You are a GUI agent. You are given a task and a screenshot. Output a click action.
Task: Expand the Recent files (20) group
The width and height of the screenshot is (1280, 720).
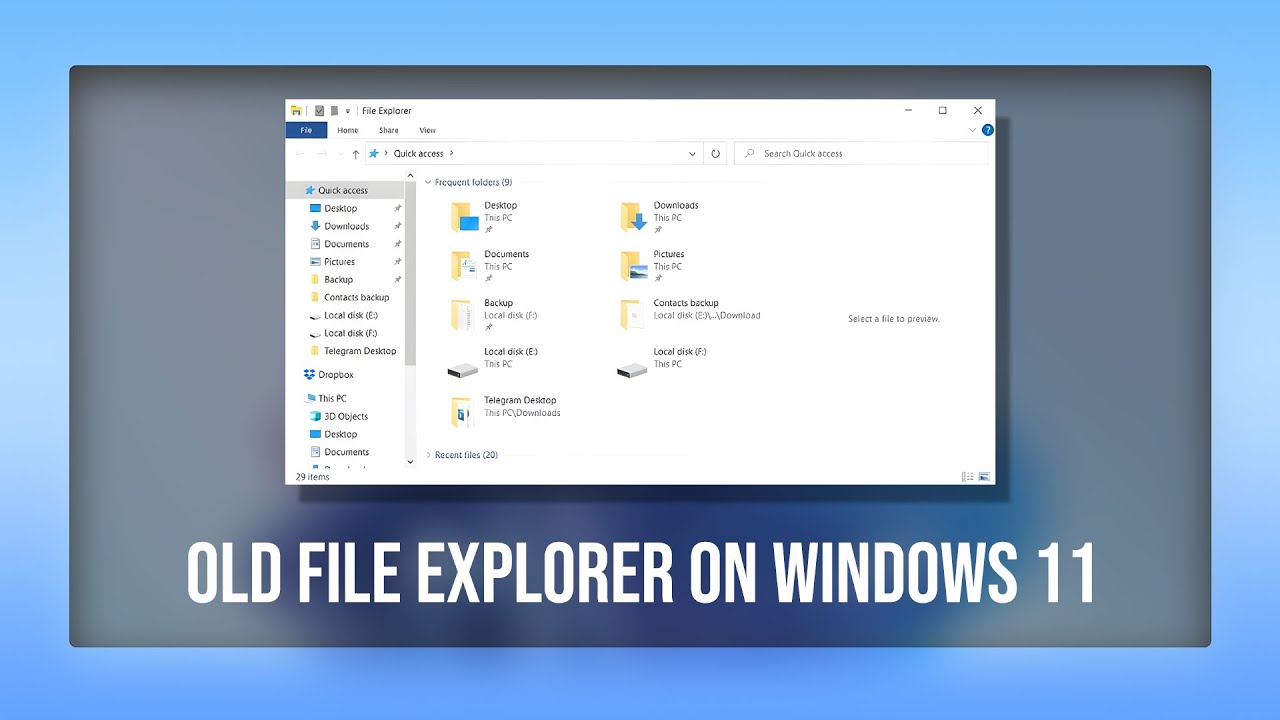point(429,455)
